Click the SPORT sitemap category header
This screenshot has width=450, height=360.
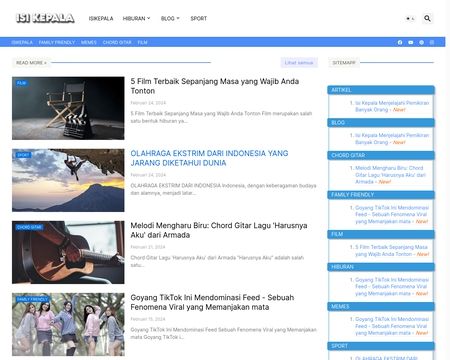tap(381, 346)
